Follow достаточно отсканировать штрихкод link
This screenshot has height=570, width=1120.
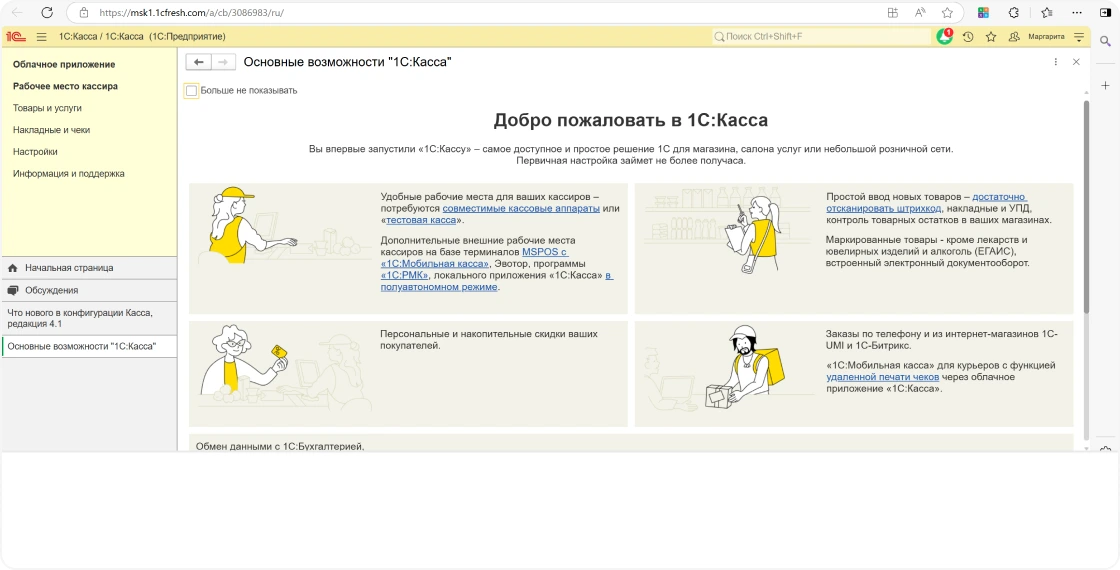click(926, 203)
